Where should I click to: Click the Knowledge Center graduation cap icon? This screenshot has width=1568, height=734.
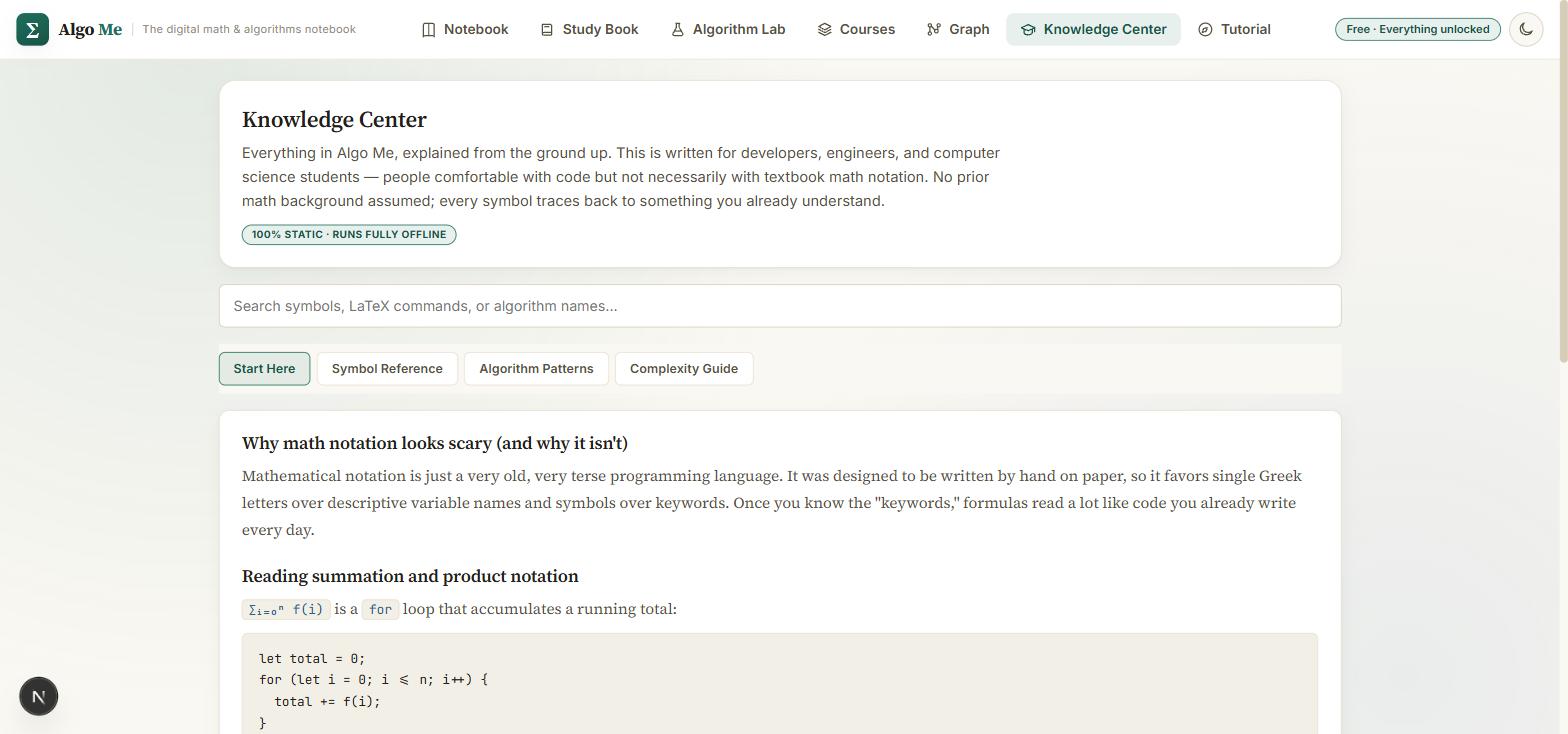[1028, 30]
